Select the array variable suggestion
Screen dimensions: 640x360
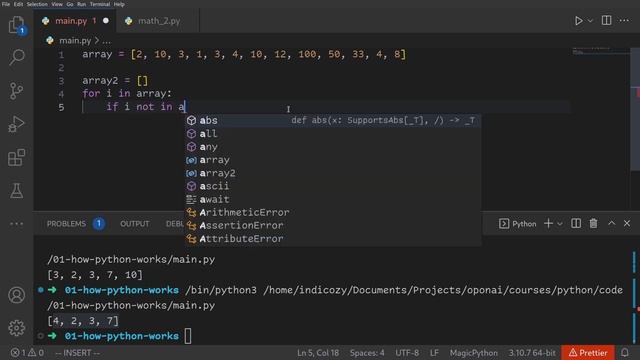point(332,160)
